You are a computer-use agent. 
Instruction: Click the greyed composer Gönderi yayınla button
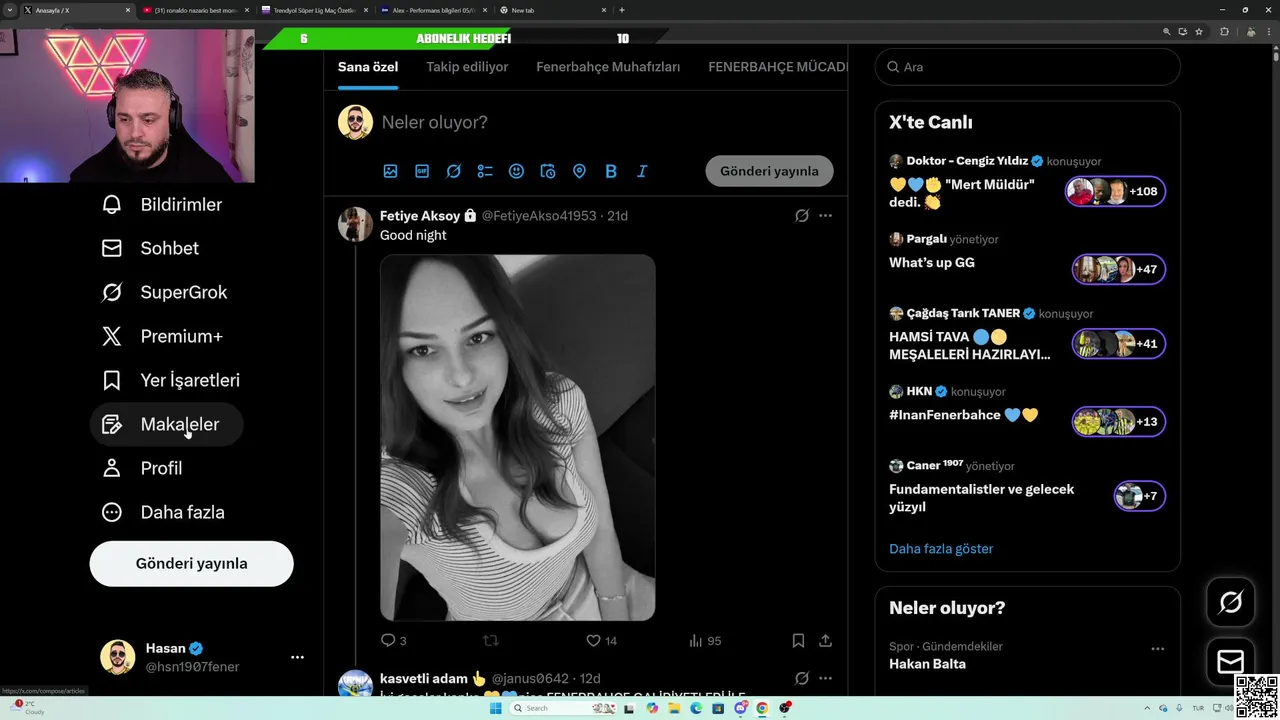click(769, 171)
